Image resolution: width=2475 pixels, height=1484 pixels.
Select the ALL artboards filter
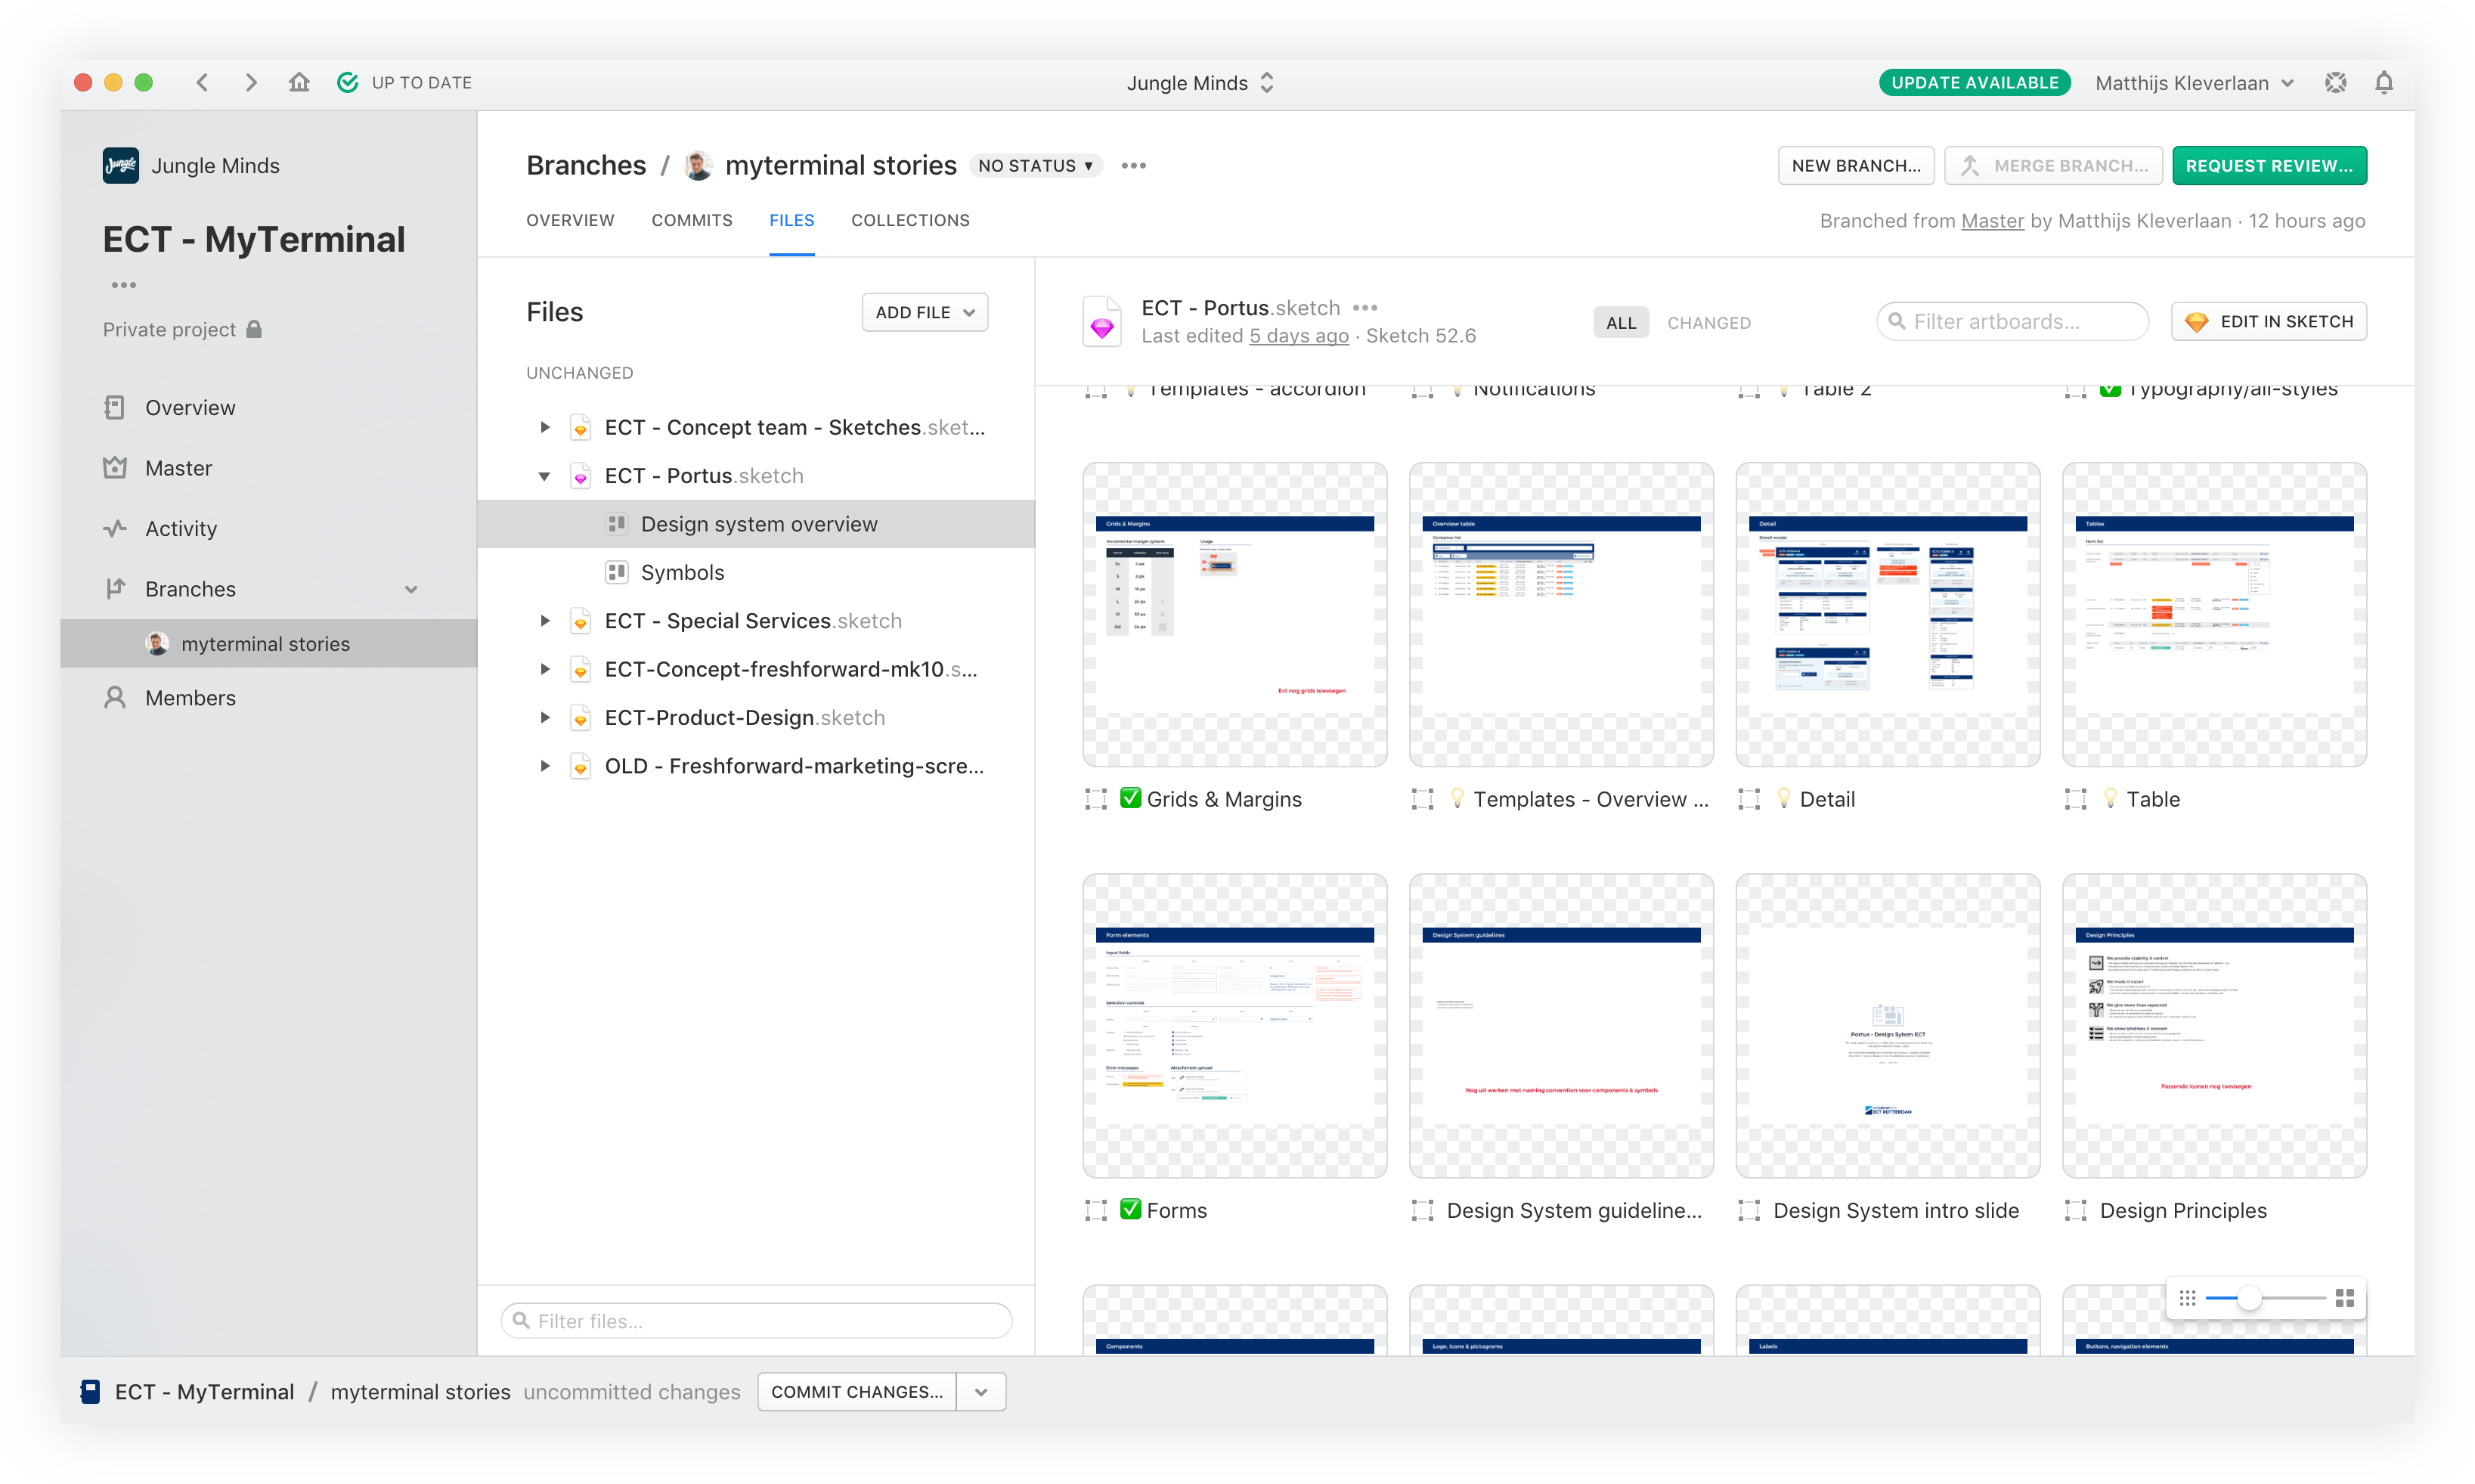tap(1620, 323)
